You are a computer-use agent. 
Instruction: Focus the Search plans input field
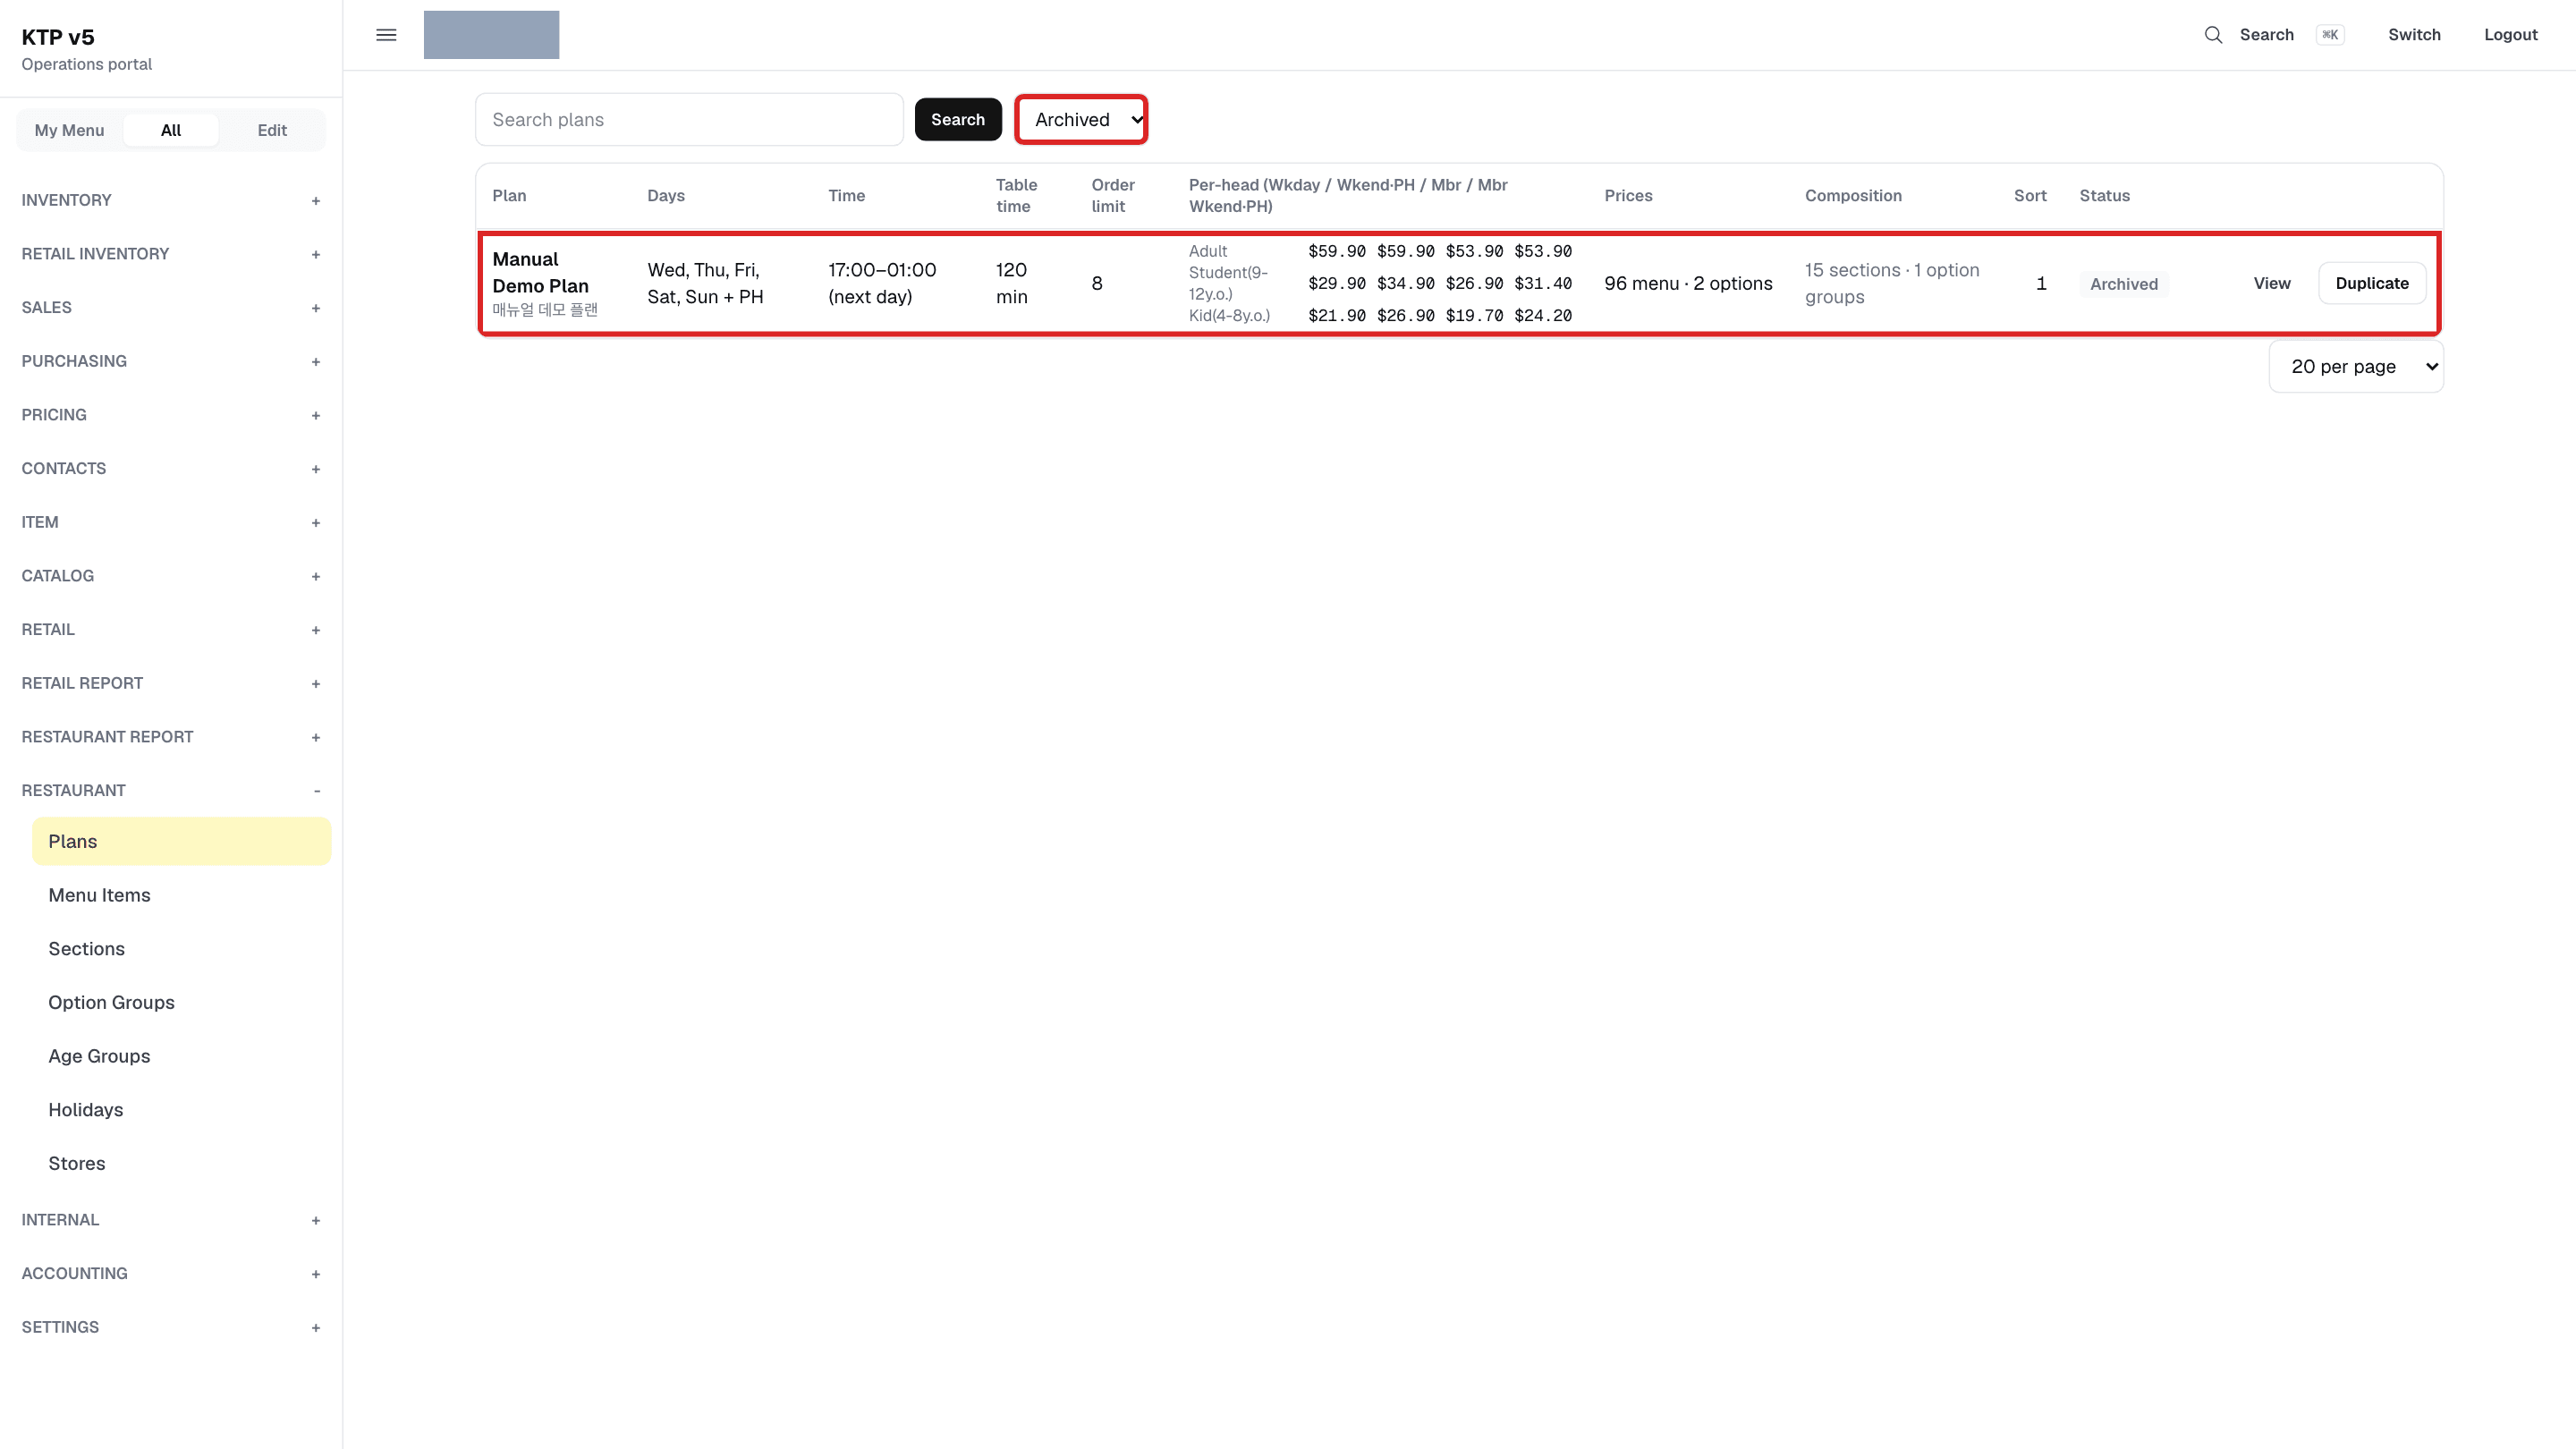click(689, 120)
